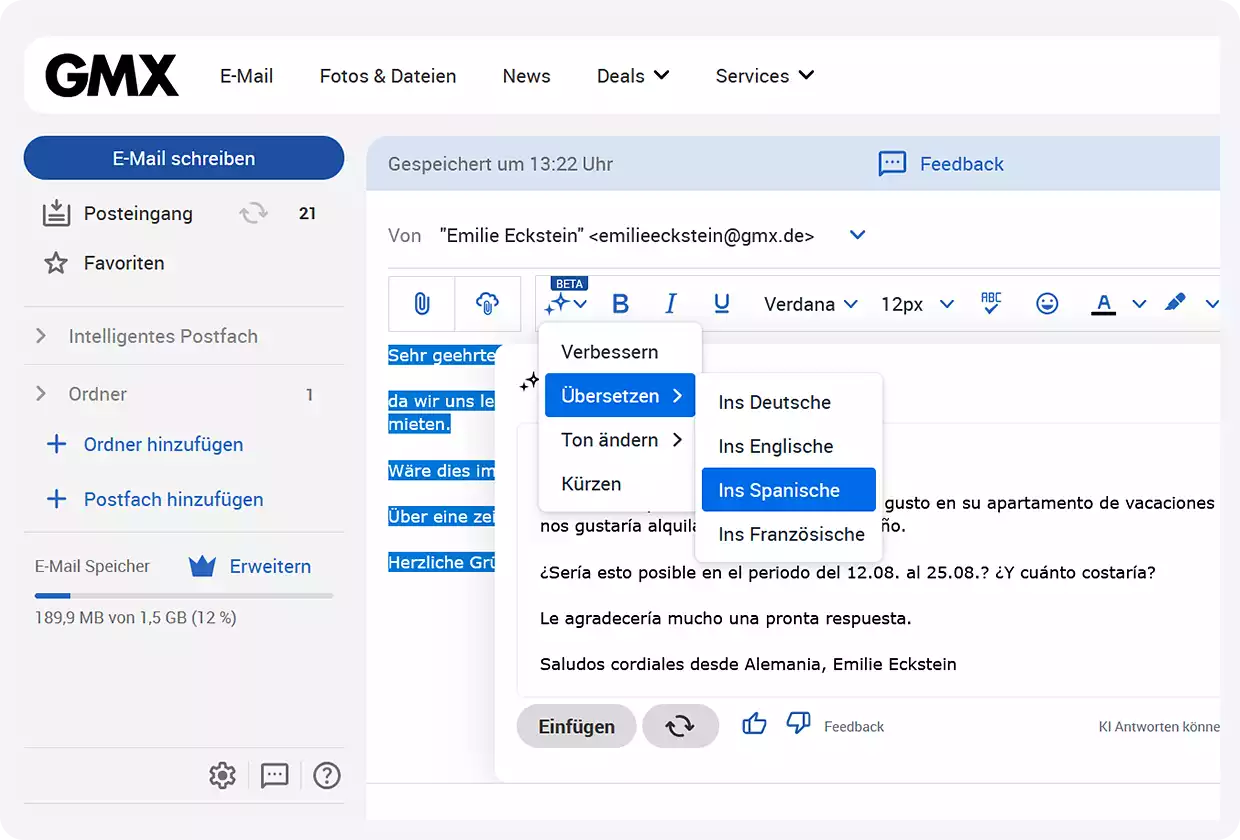Open the Services dropdown menu

(x=765, y=76)
